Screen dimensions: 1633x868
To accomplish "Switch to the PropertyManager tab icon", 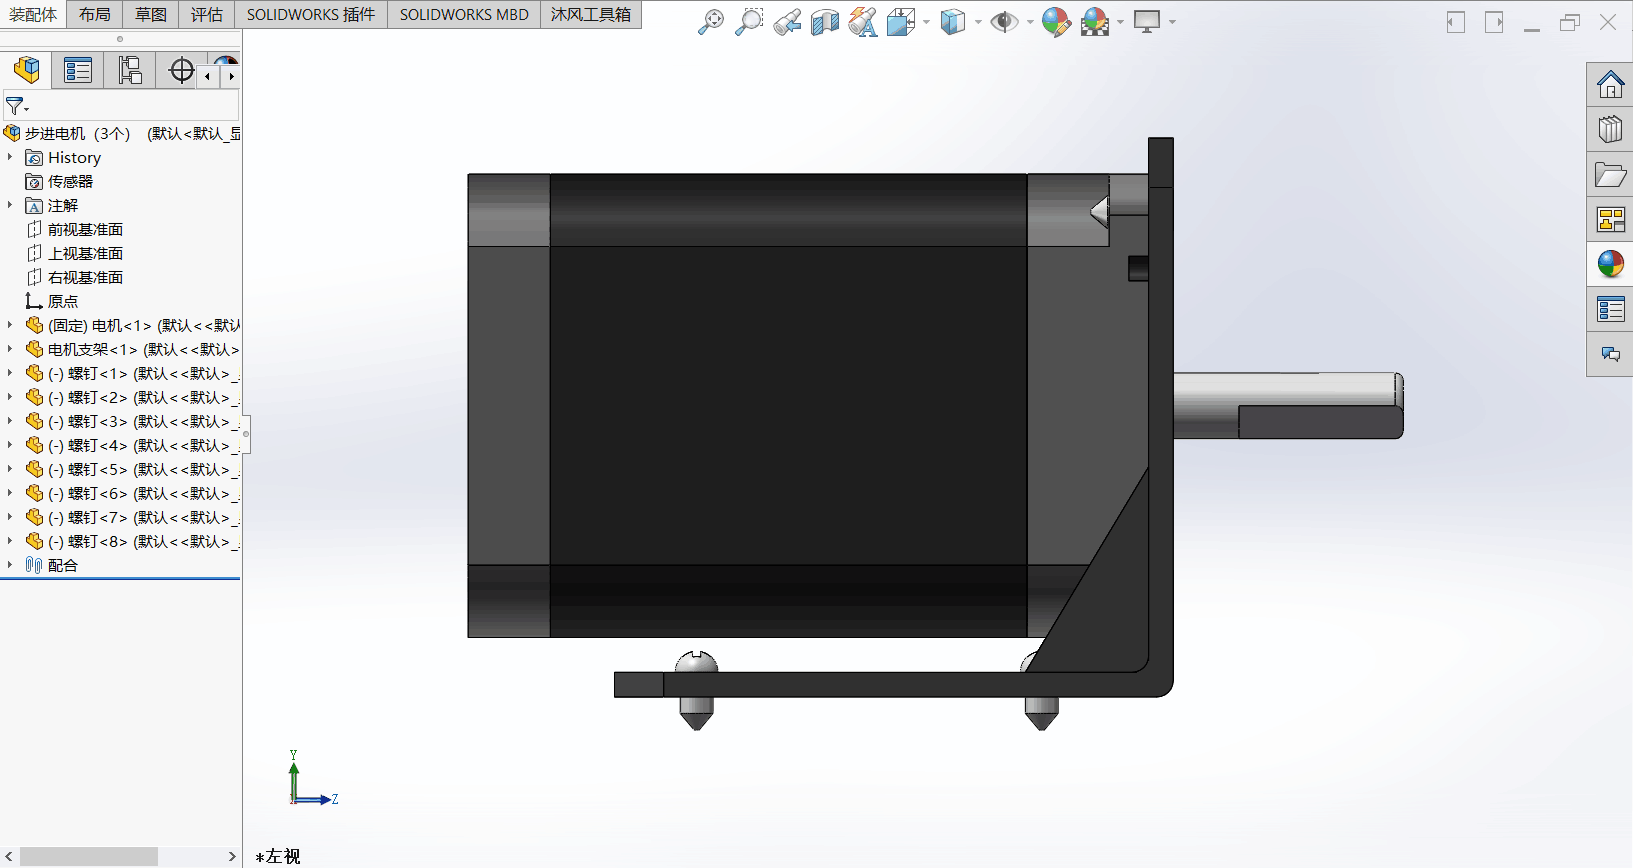I will point(77,70).
